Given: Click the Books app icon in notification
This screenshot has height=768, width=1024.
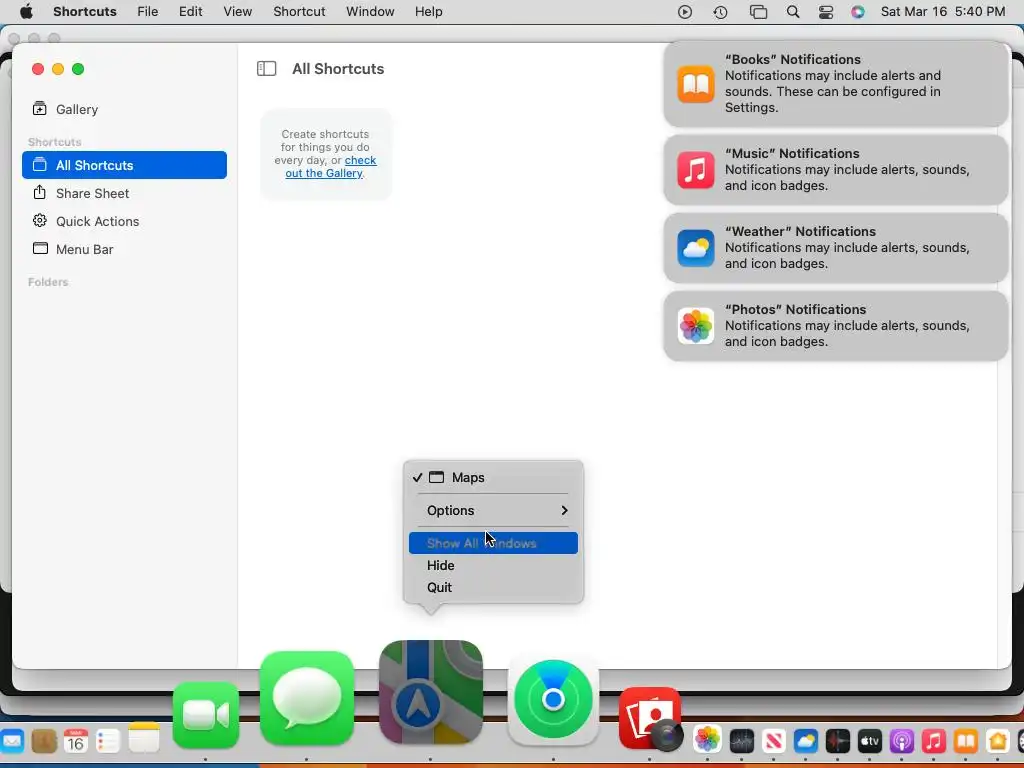Looking at the screenshot, I should click(696, 84).
